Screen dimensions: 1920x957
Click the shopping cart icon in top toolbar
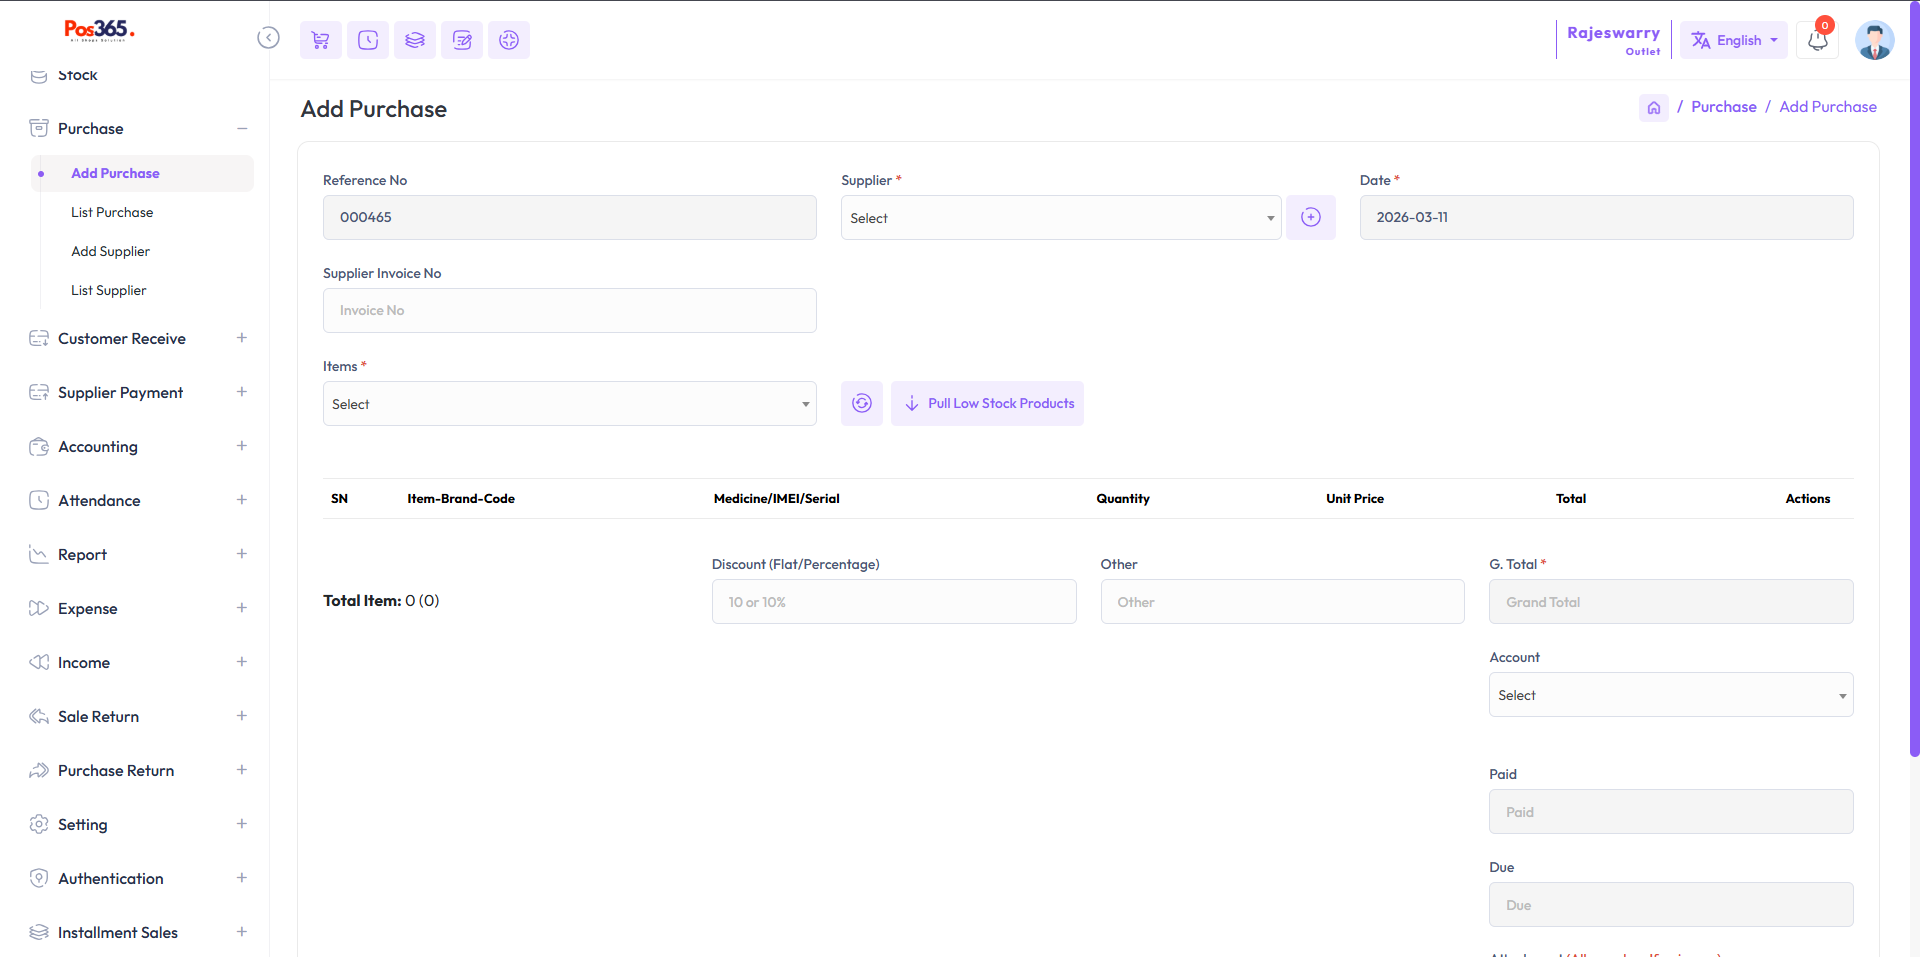click(x=320, y=40)
